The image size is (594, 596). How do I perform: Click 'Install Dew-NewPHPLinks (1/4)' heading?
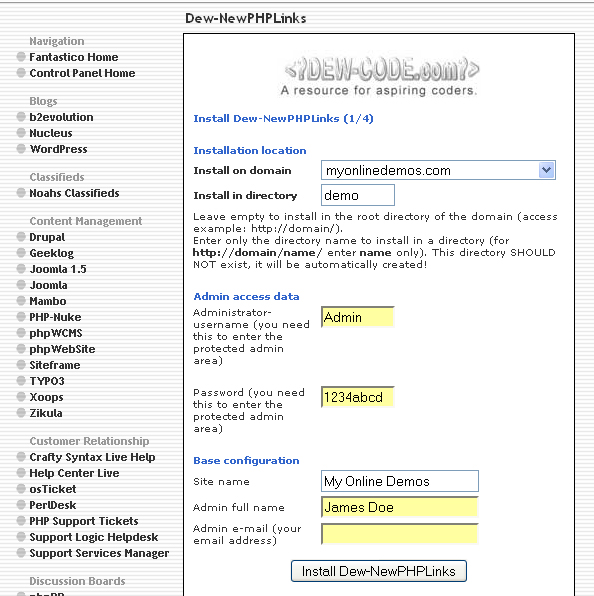284,119
